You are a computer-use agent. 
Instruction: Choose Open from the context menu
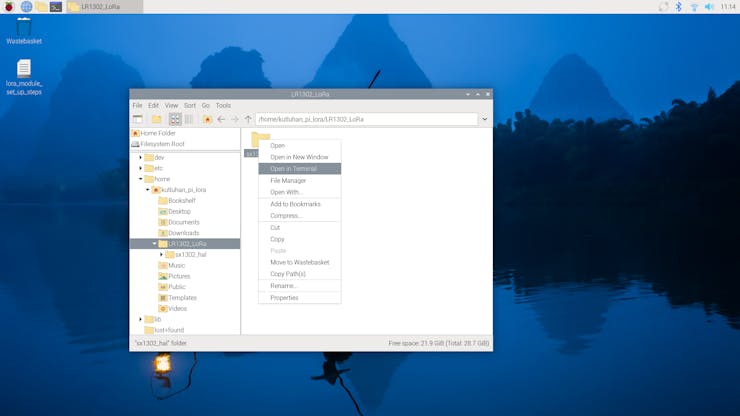coord(300,145)
